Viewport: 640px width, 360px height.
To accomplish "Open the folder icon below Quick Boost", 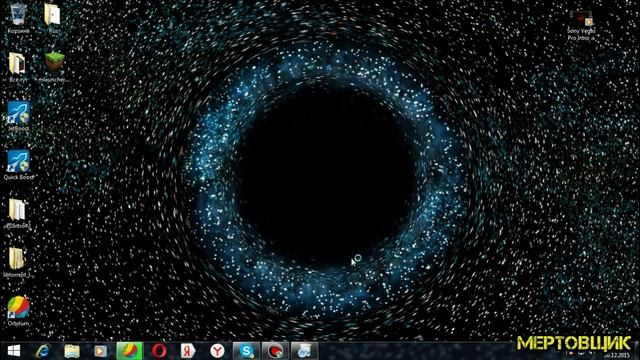I will tap(17, 213).
